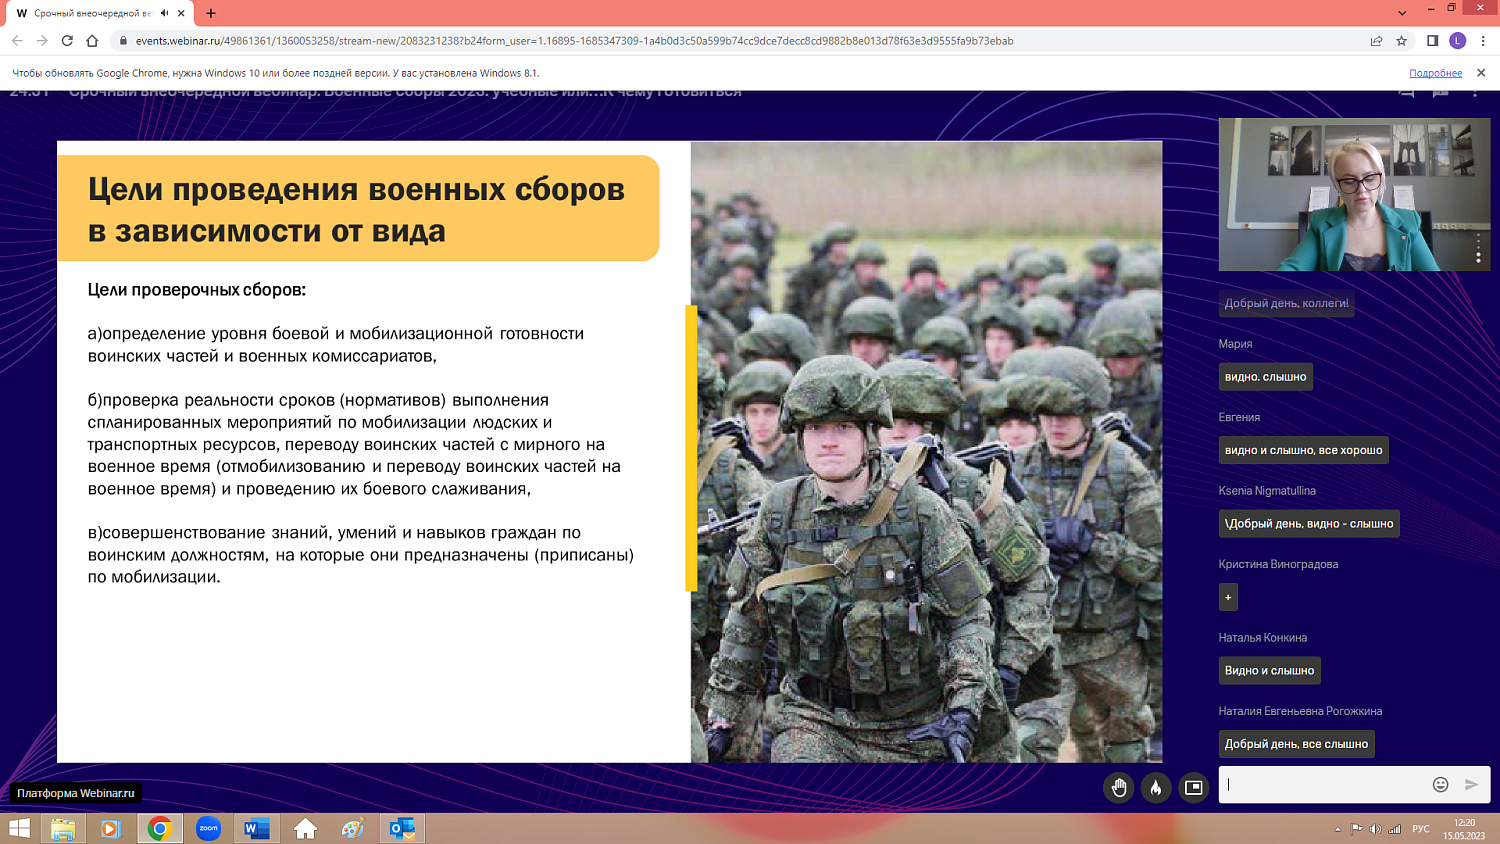Switch the 'РУС' keyboard language
This screenshot has width=1500, height=844.
pos(1421,829)
